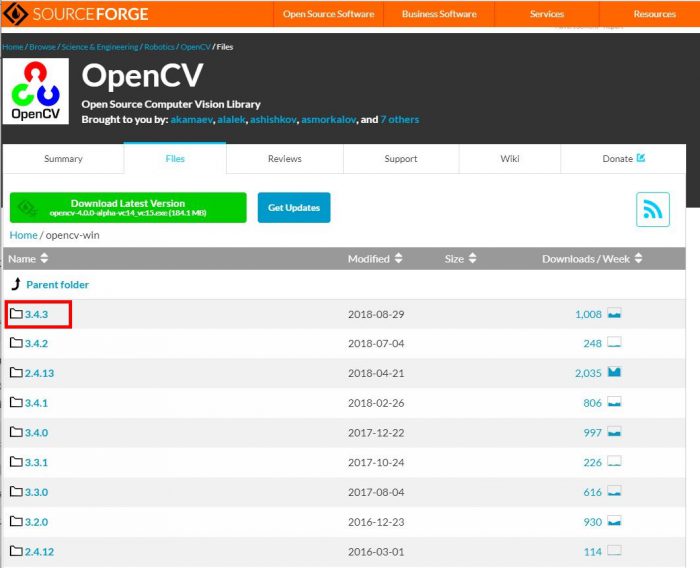The image size is (700, 568).
Task: Click the folder icon for 3.4.1
Action: pyautogui.click(x=16, y=402)
